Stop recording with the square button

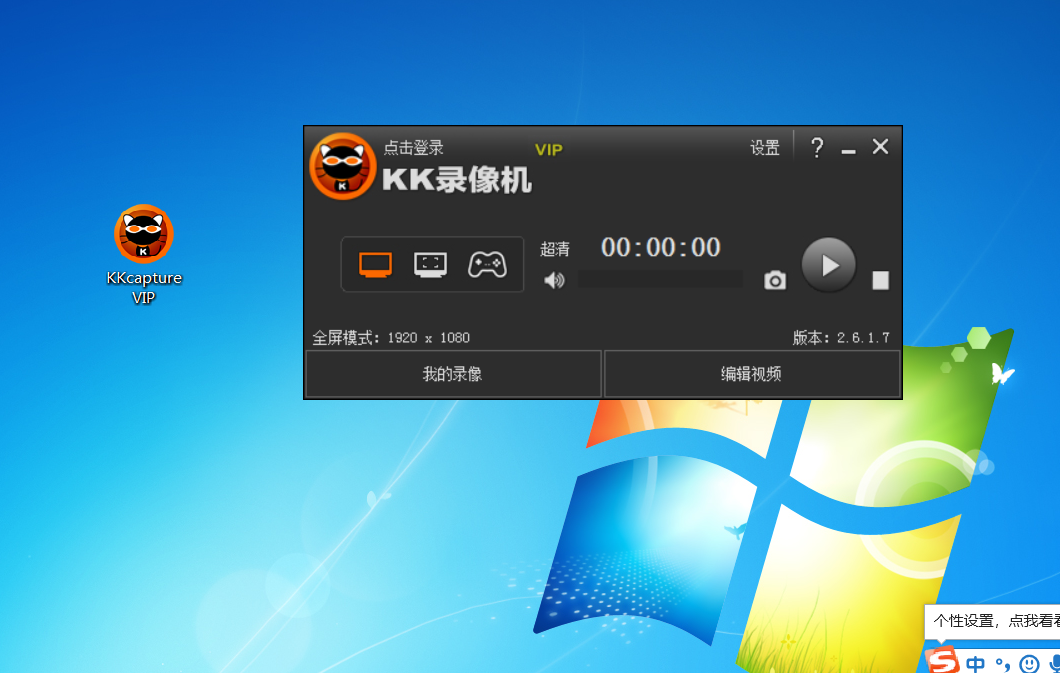click(880, 280)
